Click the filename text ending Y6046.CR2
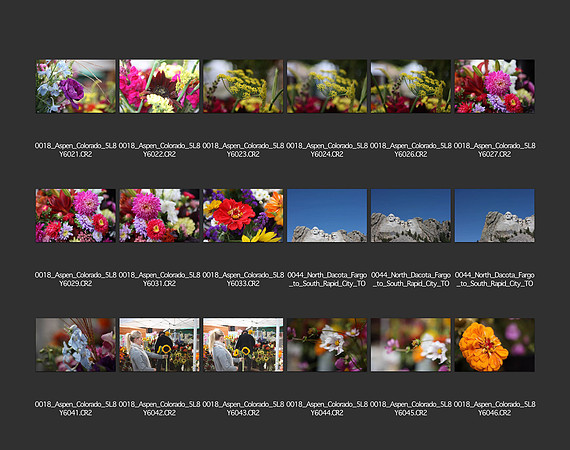This screenshot has width=570, height=450. pyautogui.click(x=494, y=409)
